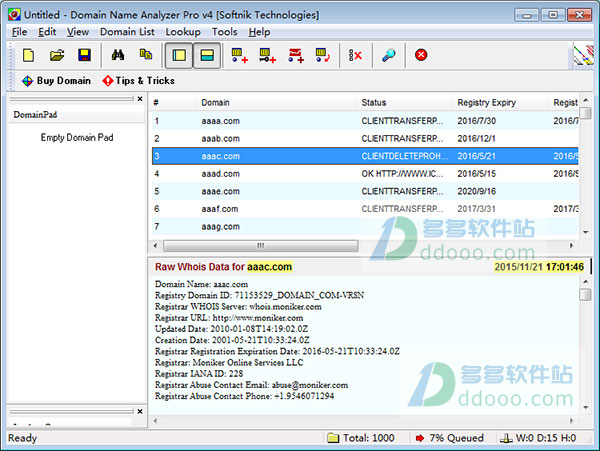Open a file with folder icon
Screen dimensions: 600x451
[57, 55]
